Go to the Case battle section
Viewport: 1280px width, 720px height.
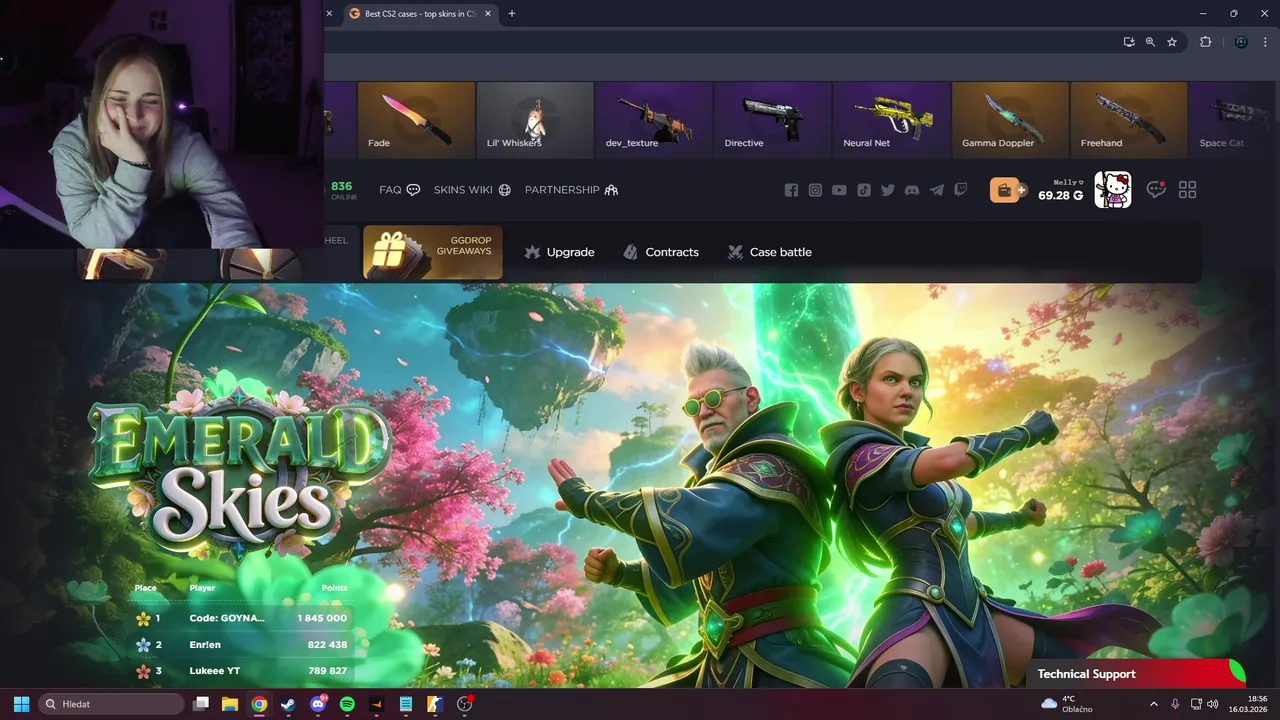769,252
